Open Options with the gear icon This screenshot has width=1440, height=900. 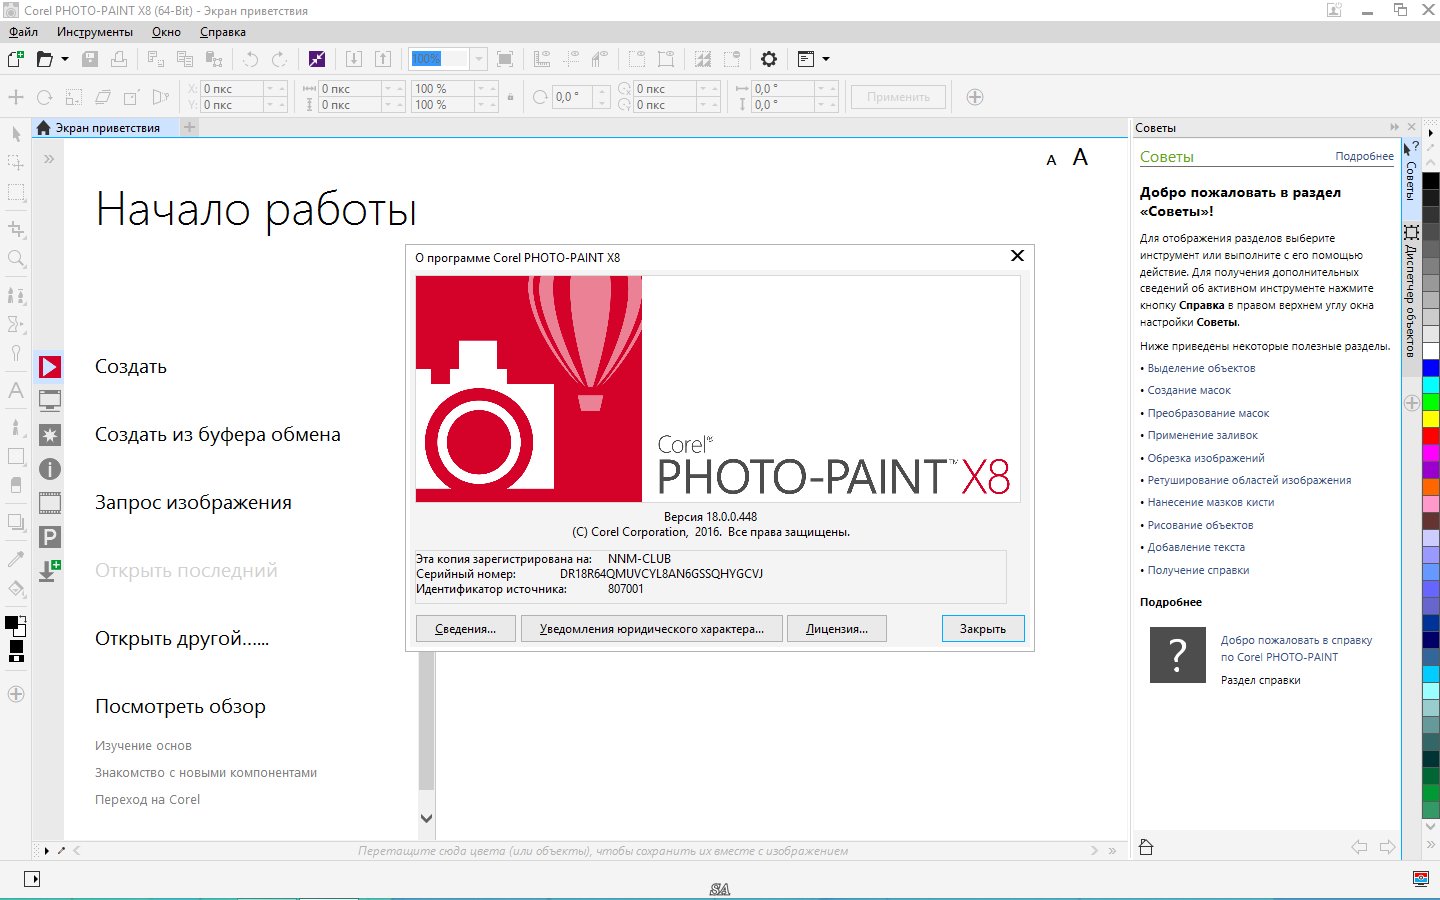click(769, 59)
